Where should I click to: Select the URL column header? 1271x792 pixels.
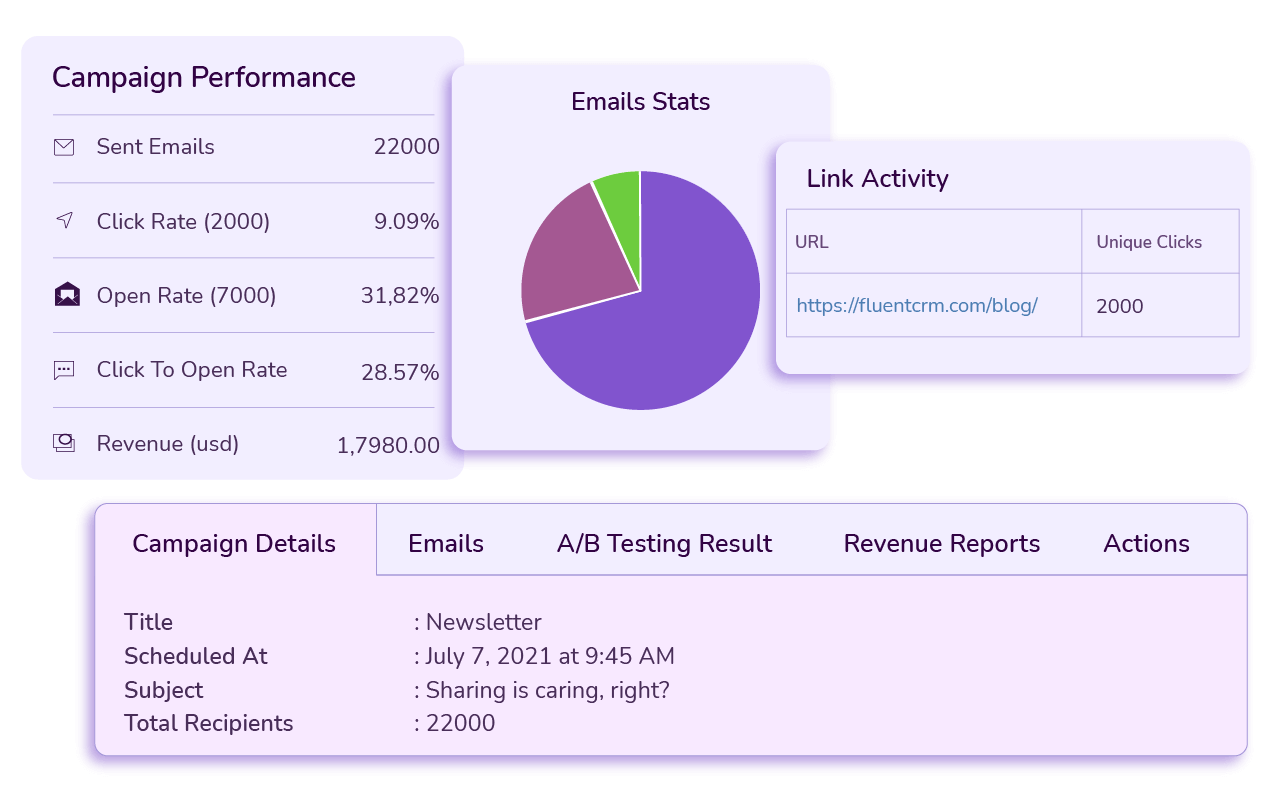coord(812,241)
